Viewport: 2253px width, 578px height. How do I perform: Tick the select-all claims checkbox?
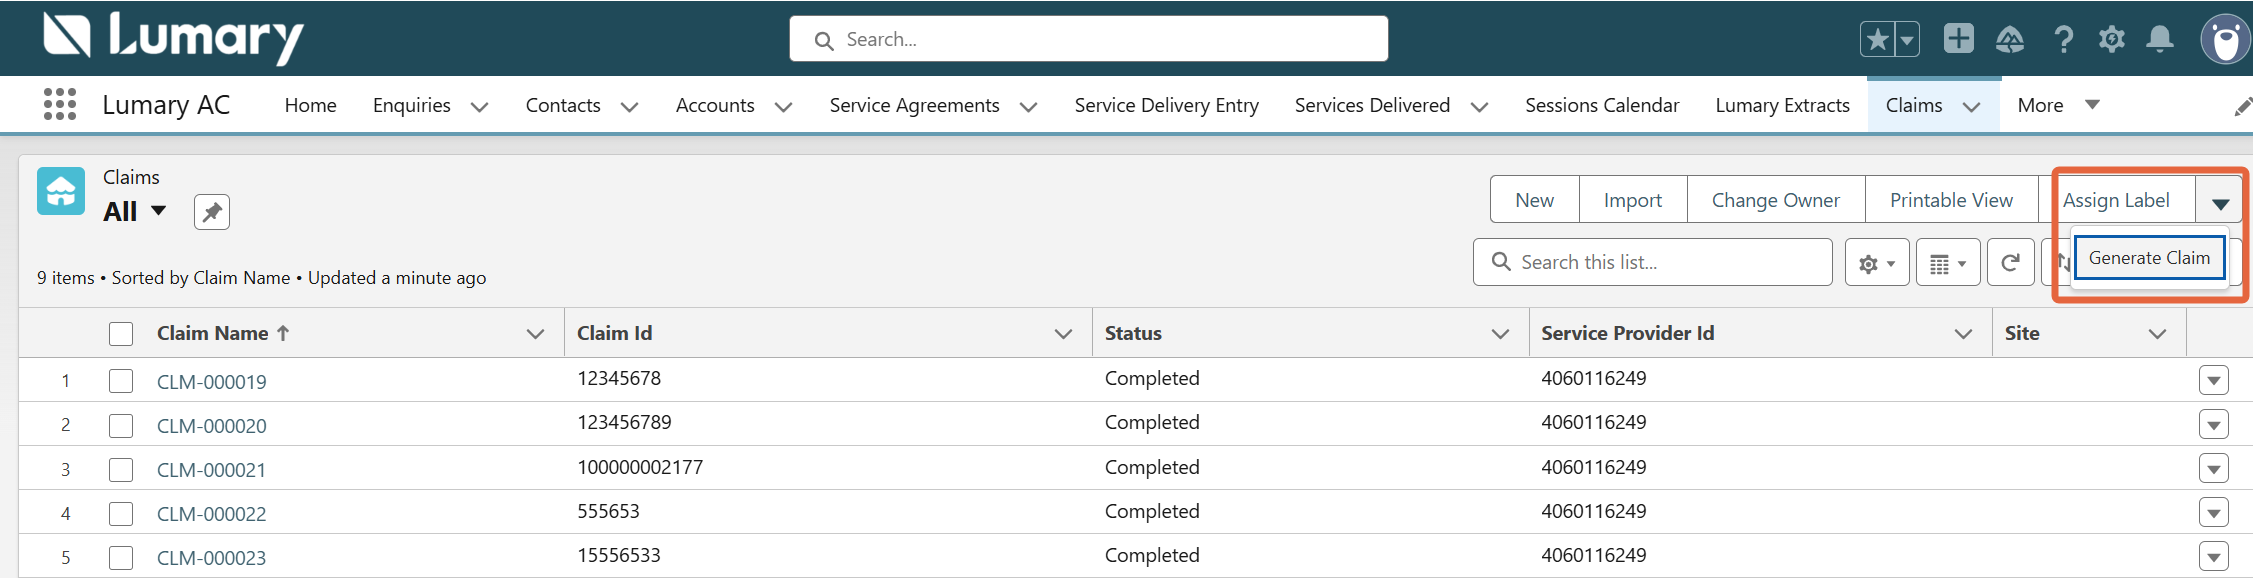(x=121, y=334)
